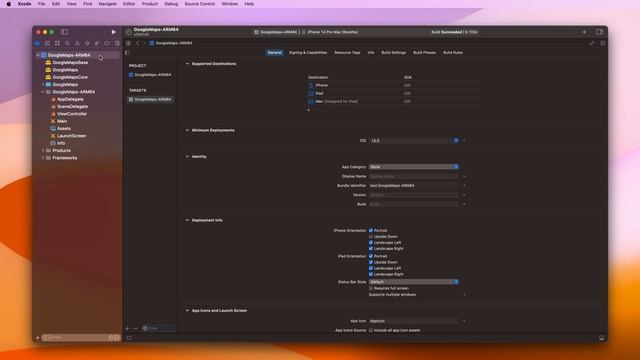Select LaunchScreen storyboard in navigator
Screen dimensions: 640x360
[x=71, y=136]
